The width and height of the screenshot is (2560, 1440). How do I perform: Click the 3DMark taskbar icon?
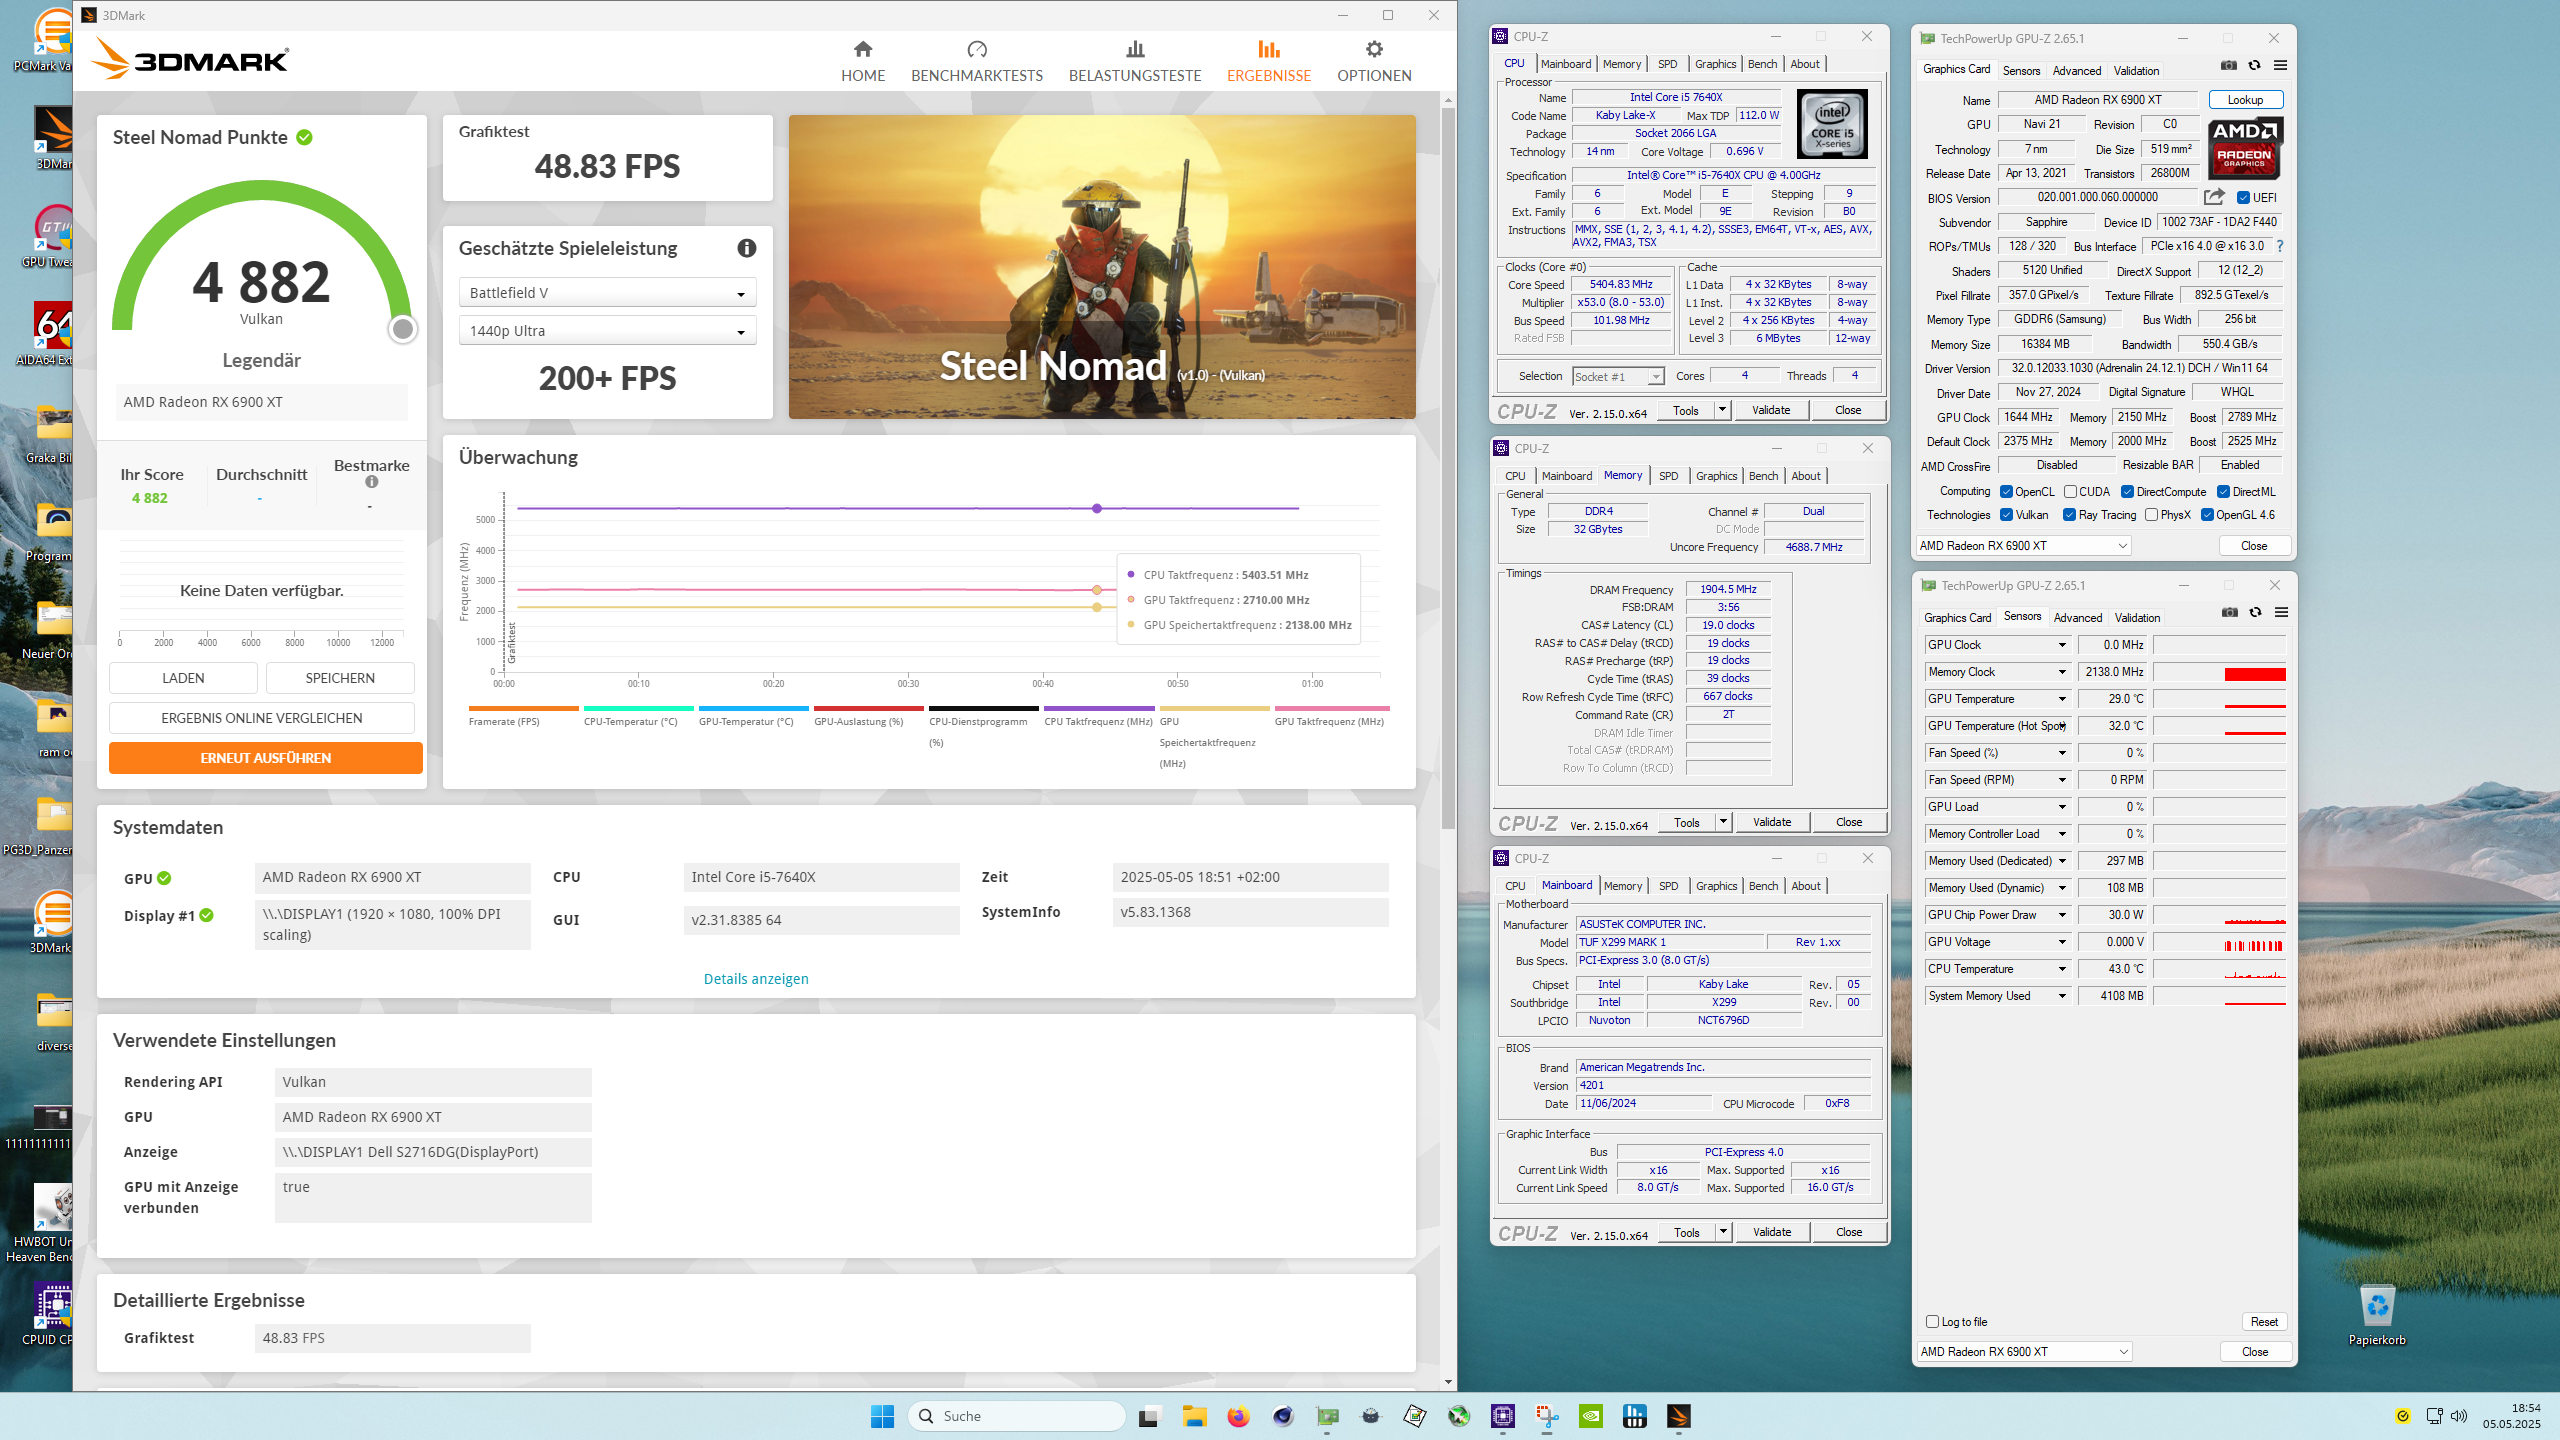coord(1678,1416)
